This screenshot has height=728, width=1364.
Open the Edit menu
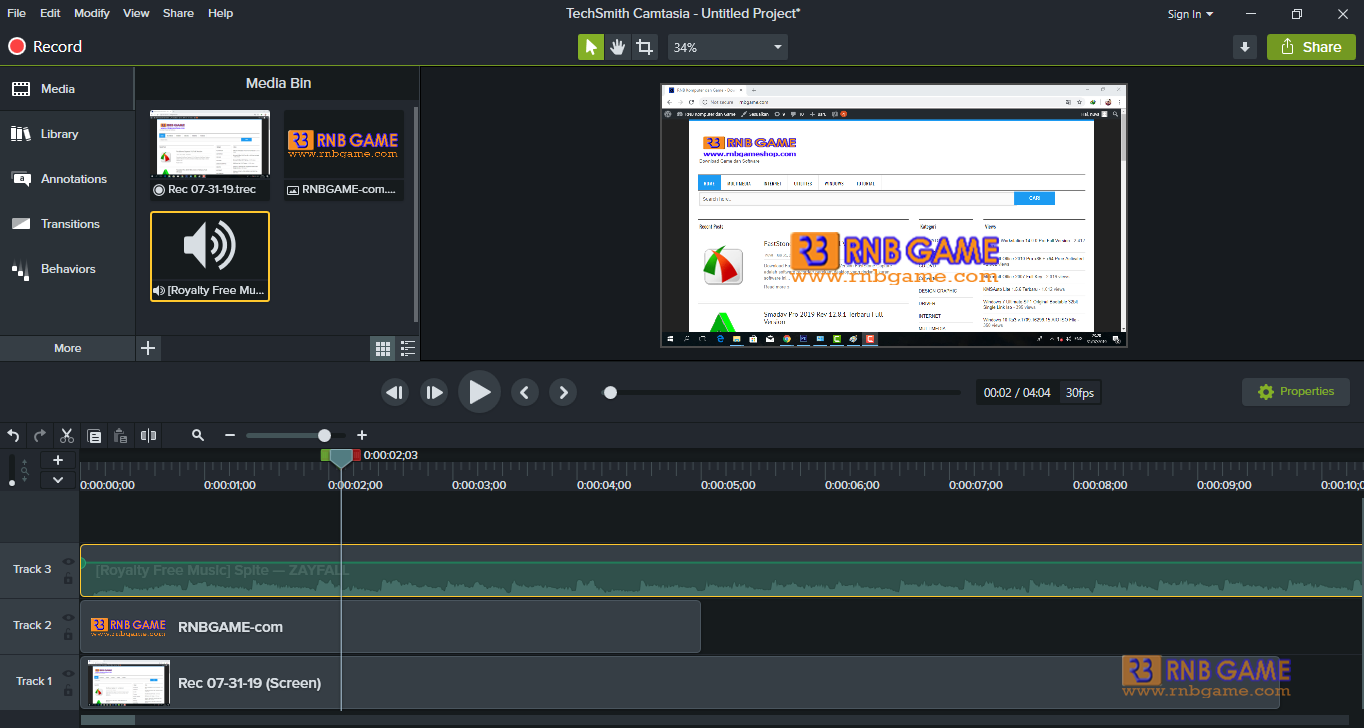(x=51, y=13)
